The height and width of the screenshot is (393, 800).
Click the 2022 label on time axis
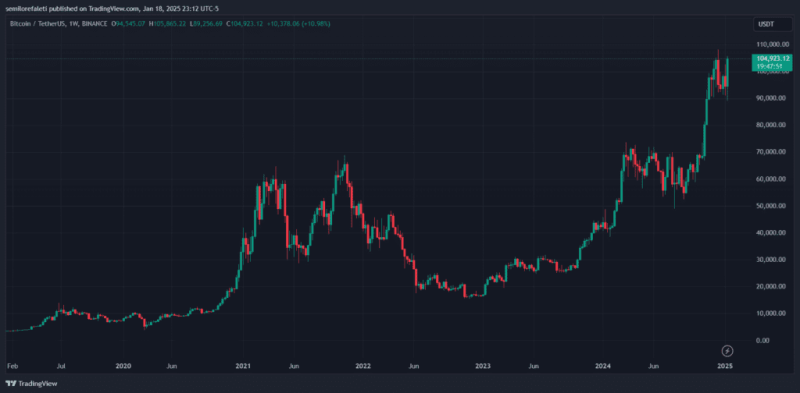[x=363, y=366]
